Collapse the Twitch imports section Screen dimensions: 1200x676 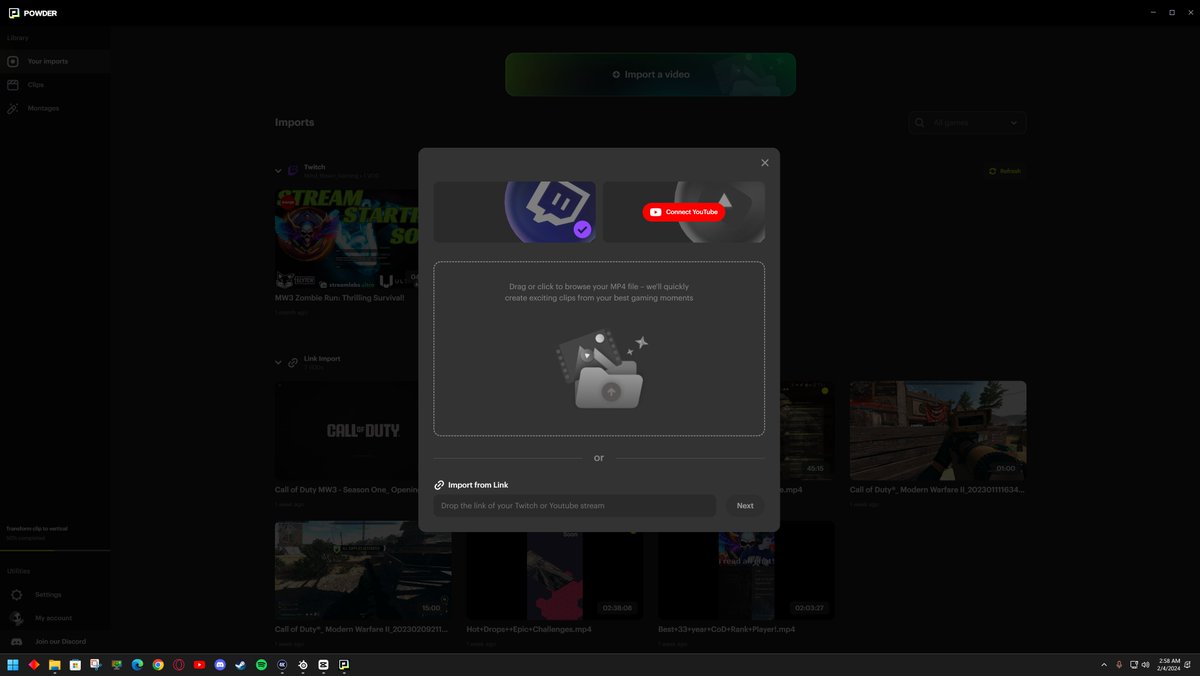coord(279,171)
